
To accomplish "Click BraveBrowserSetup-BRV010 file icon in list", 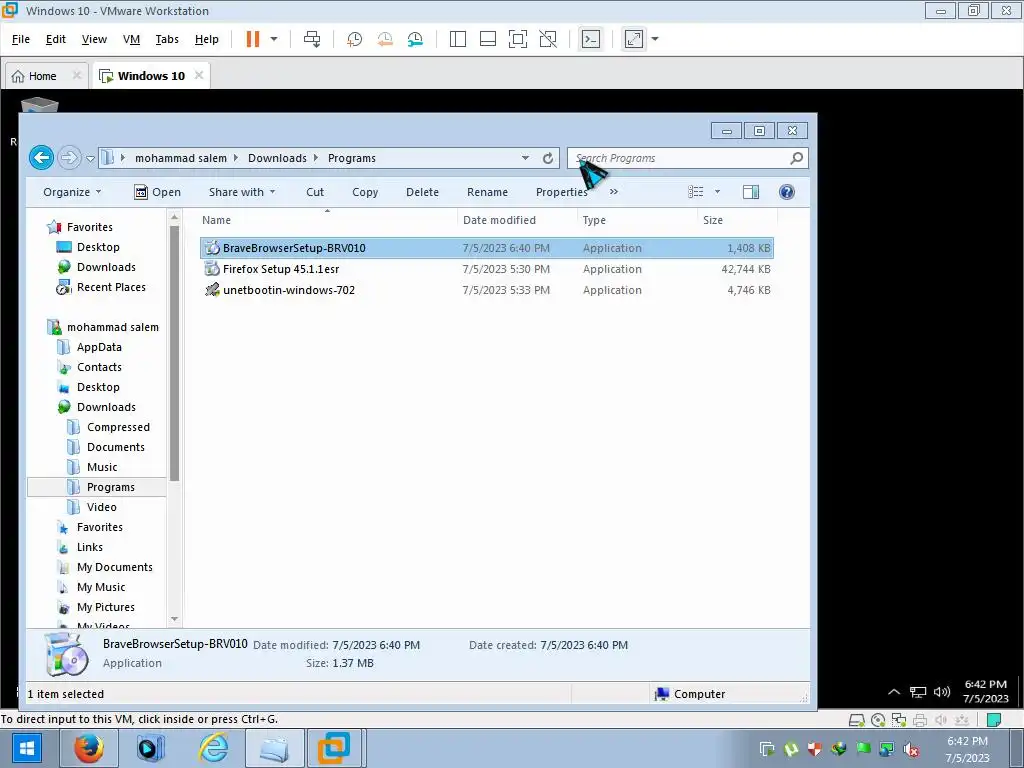I will pos(212,248).
